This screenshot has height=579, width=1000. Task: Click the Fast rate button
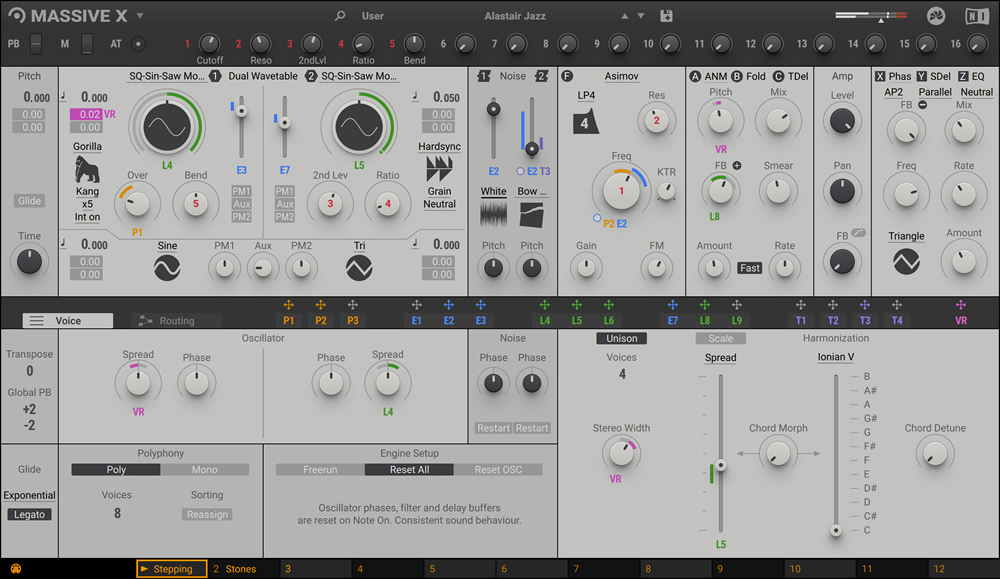(x=749, y=268)
